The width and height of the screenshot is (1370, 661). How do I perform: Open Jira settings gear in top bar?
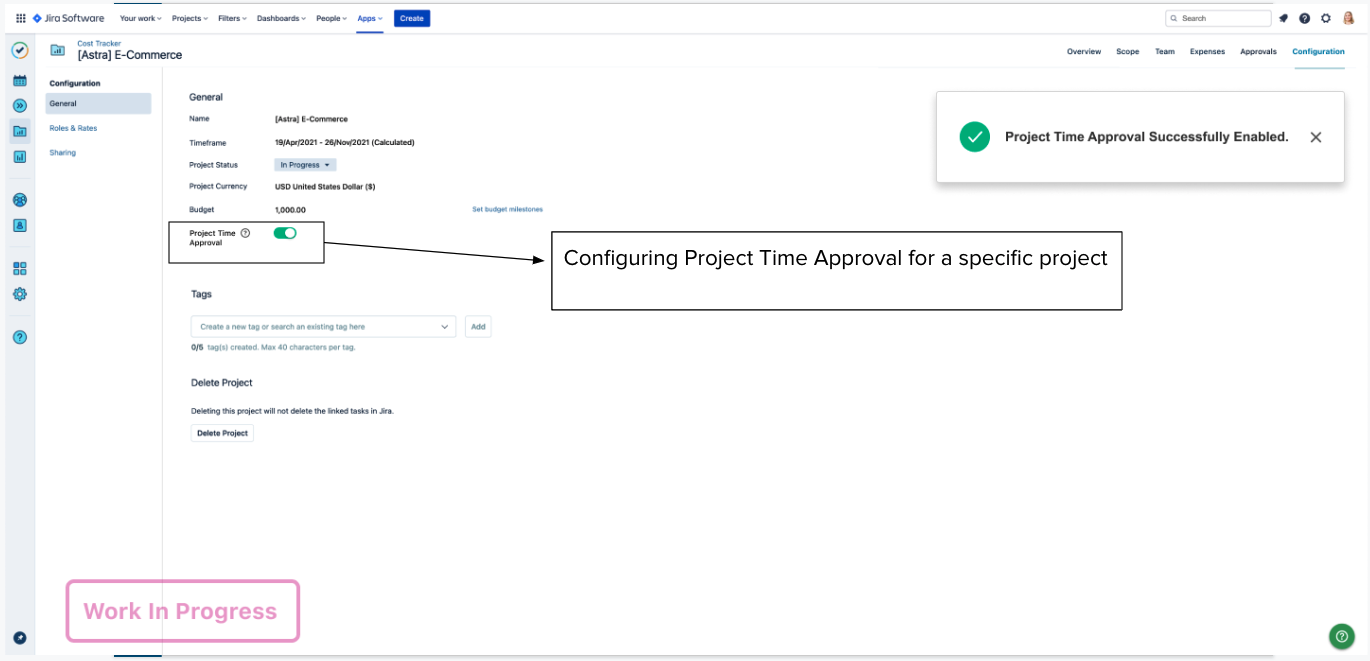pos(1326,18)
